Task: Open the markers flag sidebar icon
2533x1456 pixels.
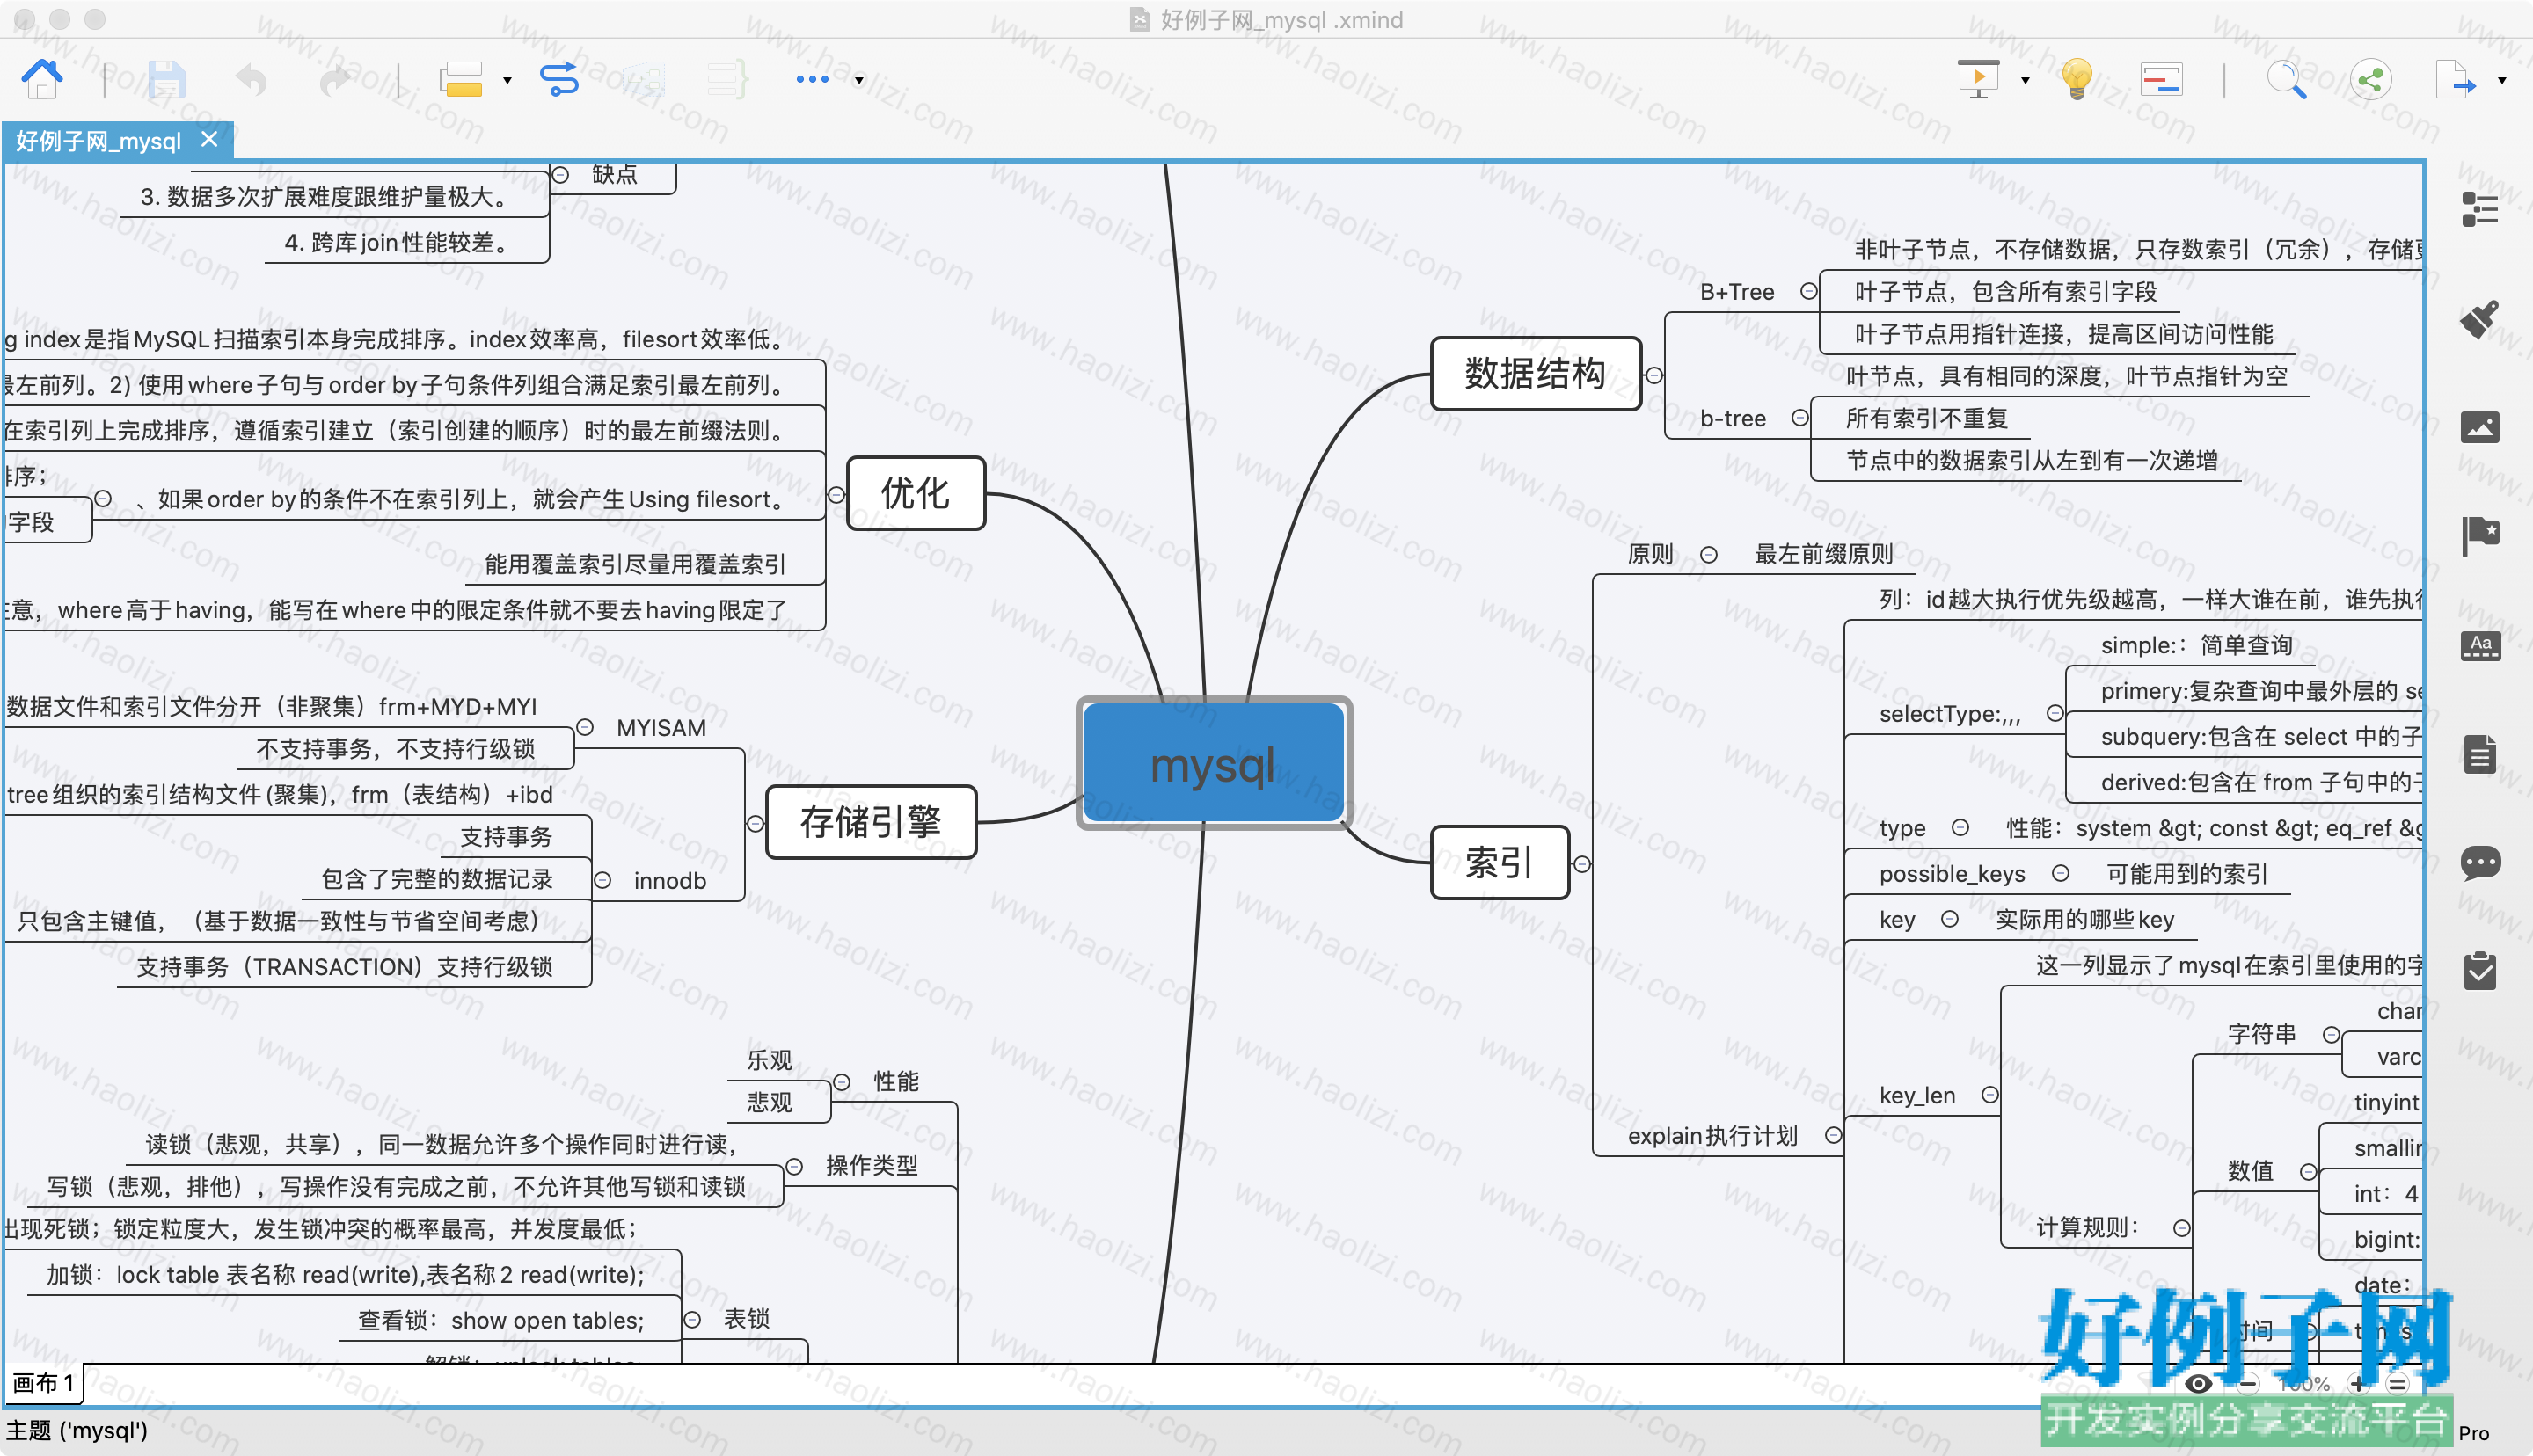Action: click(x=2480, y=536)
